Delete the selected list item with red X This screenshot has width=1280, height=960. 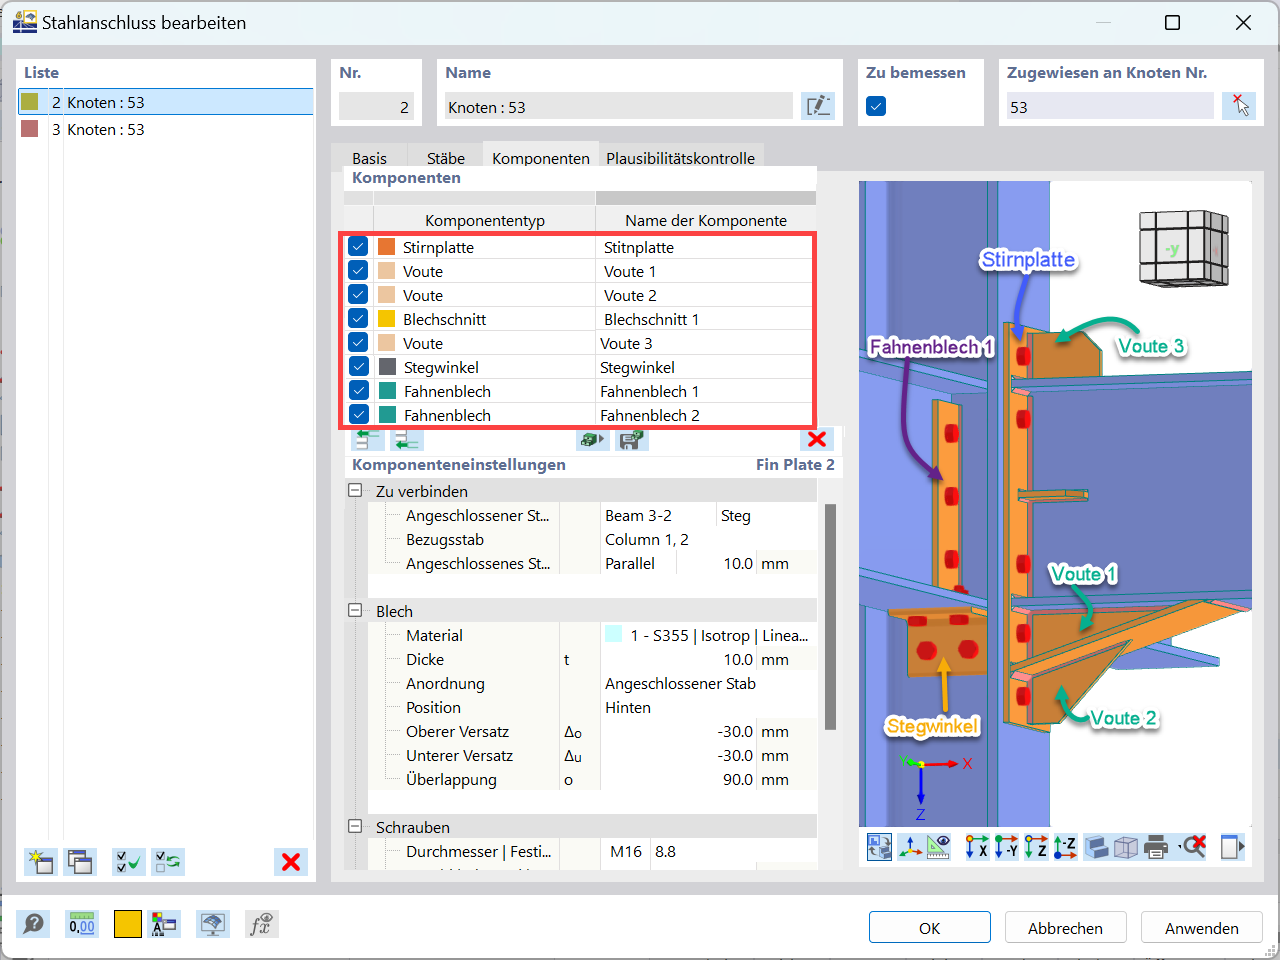(291, 862)
